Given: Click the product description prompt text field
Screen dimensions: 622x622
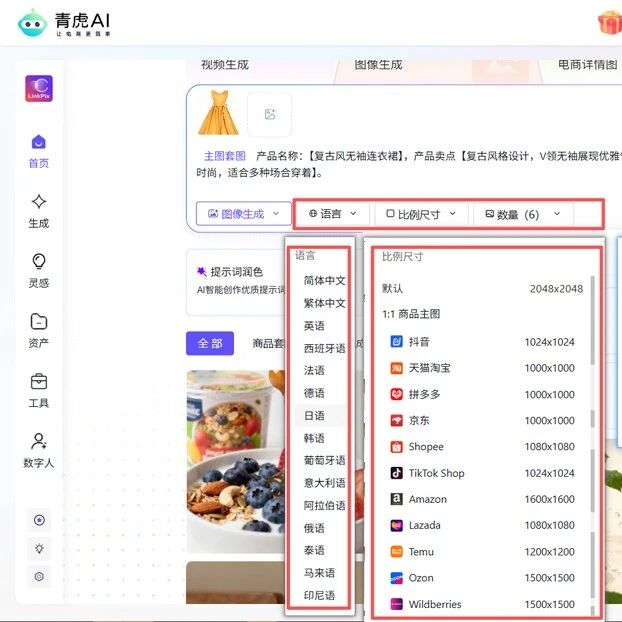Looking at the screenshot, I should tap(409, 164).
